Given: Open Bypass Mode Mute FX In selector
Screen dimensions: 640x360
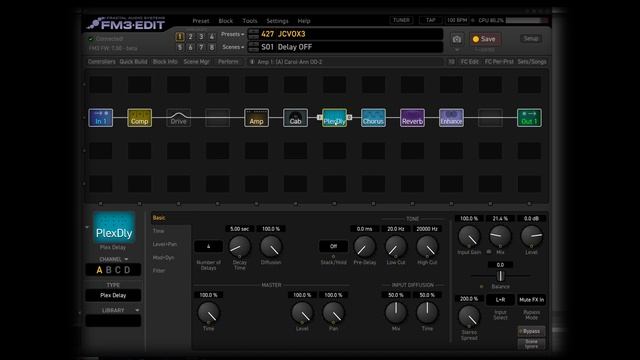Looking at the screenshot, I should [531, 300].
